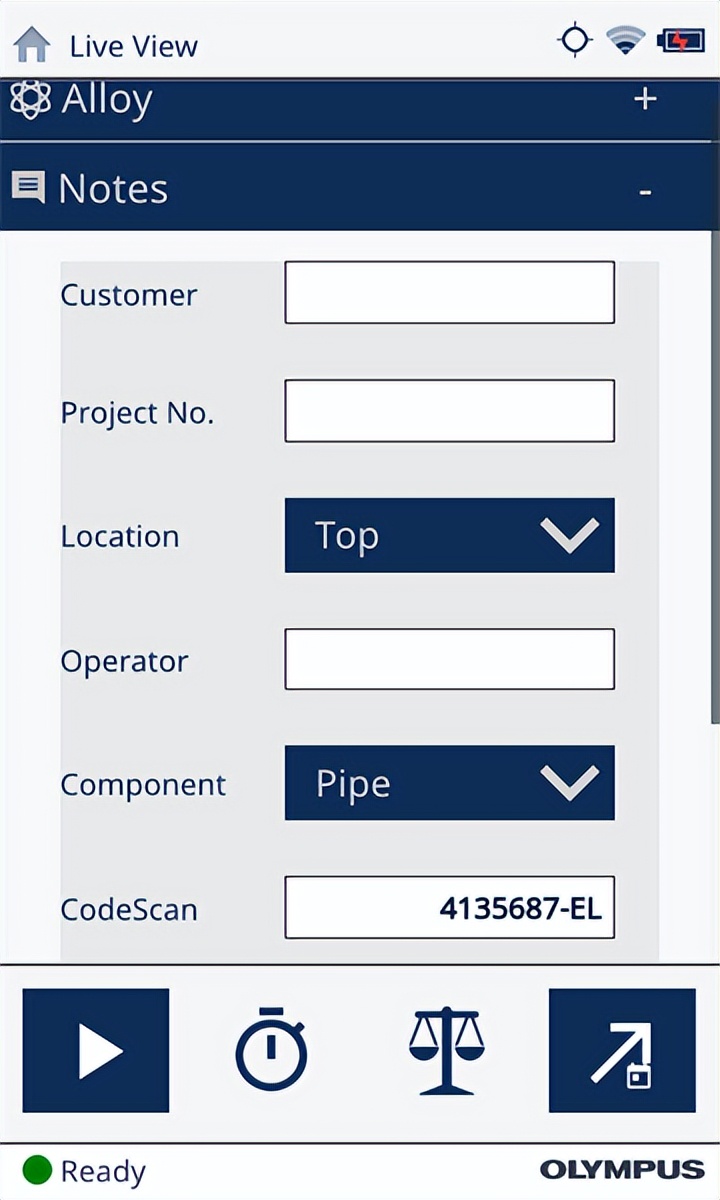Open the balance scales comparison icon

point(446,1050)
